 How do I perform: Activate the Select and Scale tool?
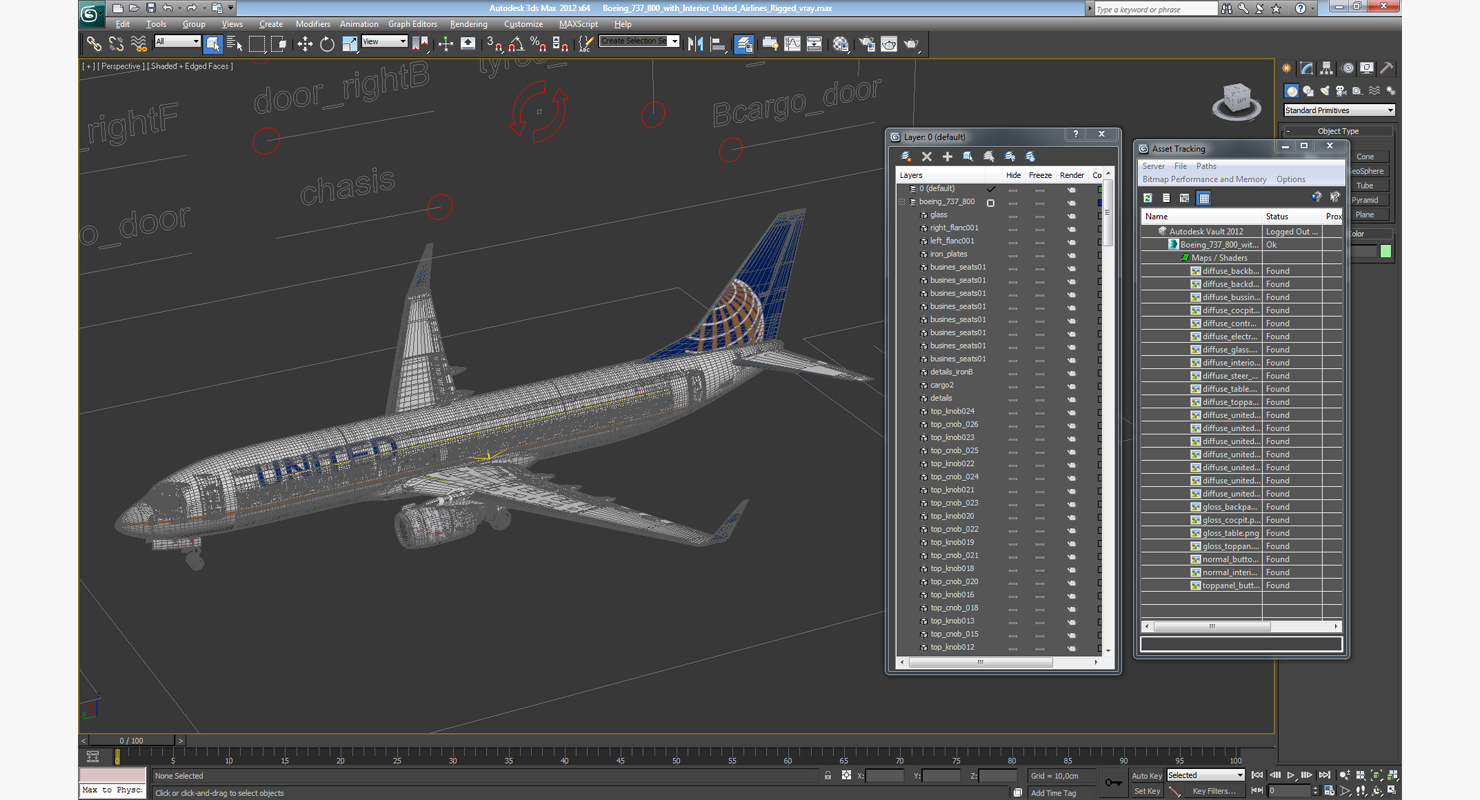(x=349, y=44)
